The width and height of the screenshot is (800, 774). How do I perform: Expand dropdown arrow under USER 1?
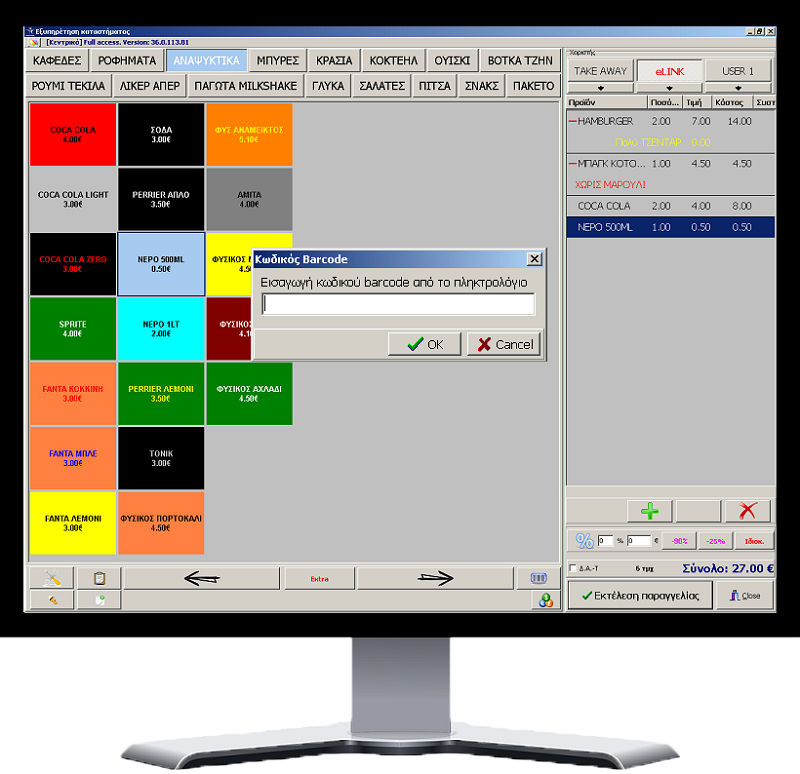pos(738,88)
